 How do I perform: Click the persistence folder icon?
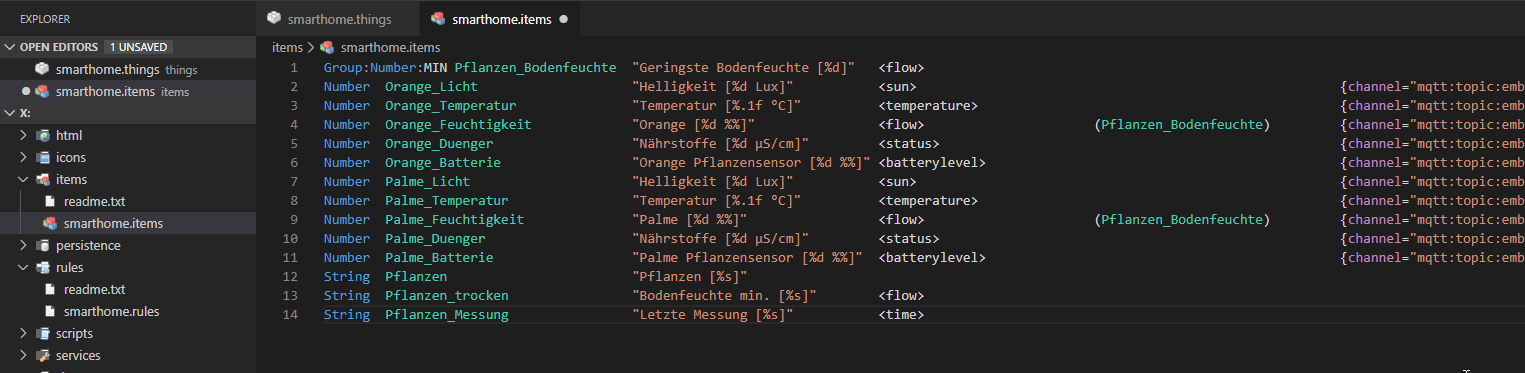click(43, 245)
